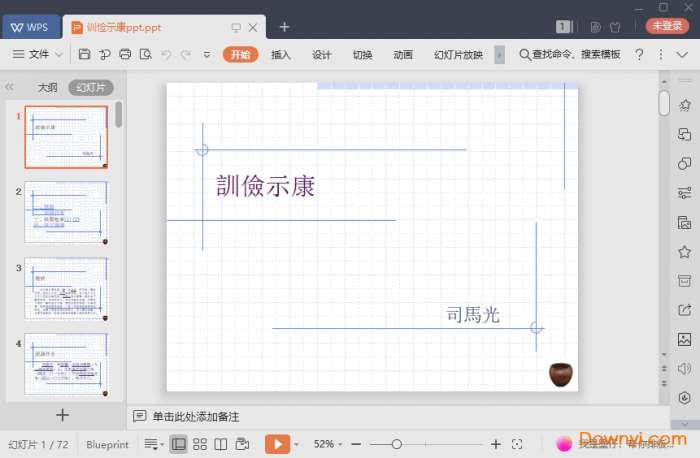700x458 pixels.
Task: Open the 文件 menu
Action: tap(39, 54)
